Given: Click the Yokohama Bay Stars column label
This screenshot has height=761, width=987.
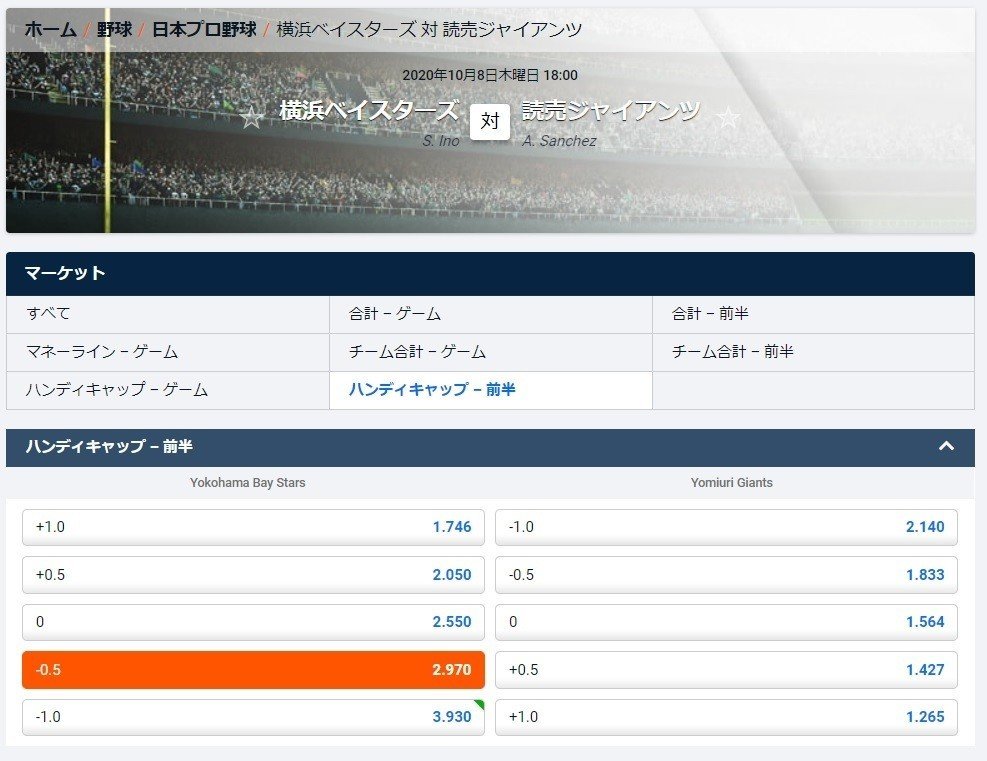Looking at the screenshot, I should 247,483.
